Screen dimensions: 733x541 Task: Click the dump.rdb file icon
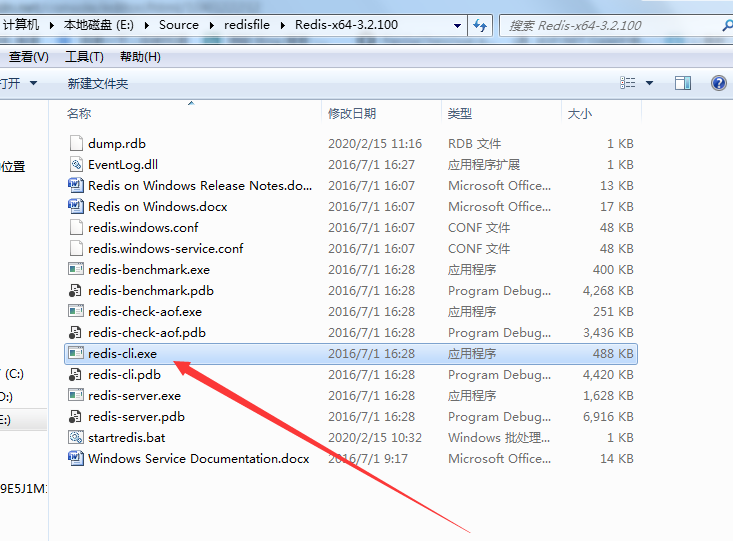click(76, 143)
